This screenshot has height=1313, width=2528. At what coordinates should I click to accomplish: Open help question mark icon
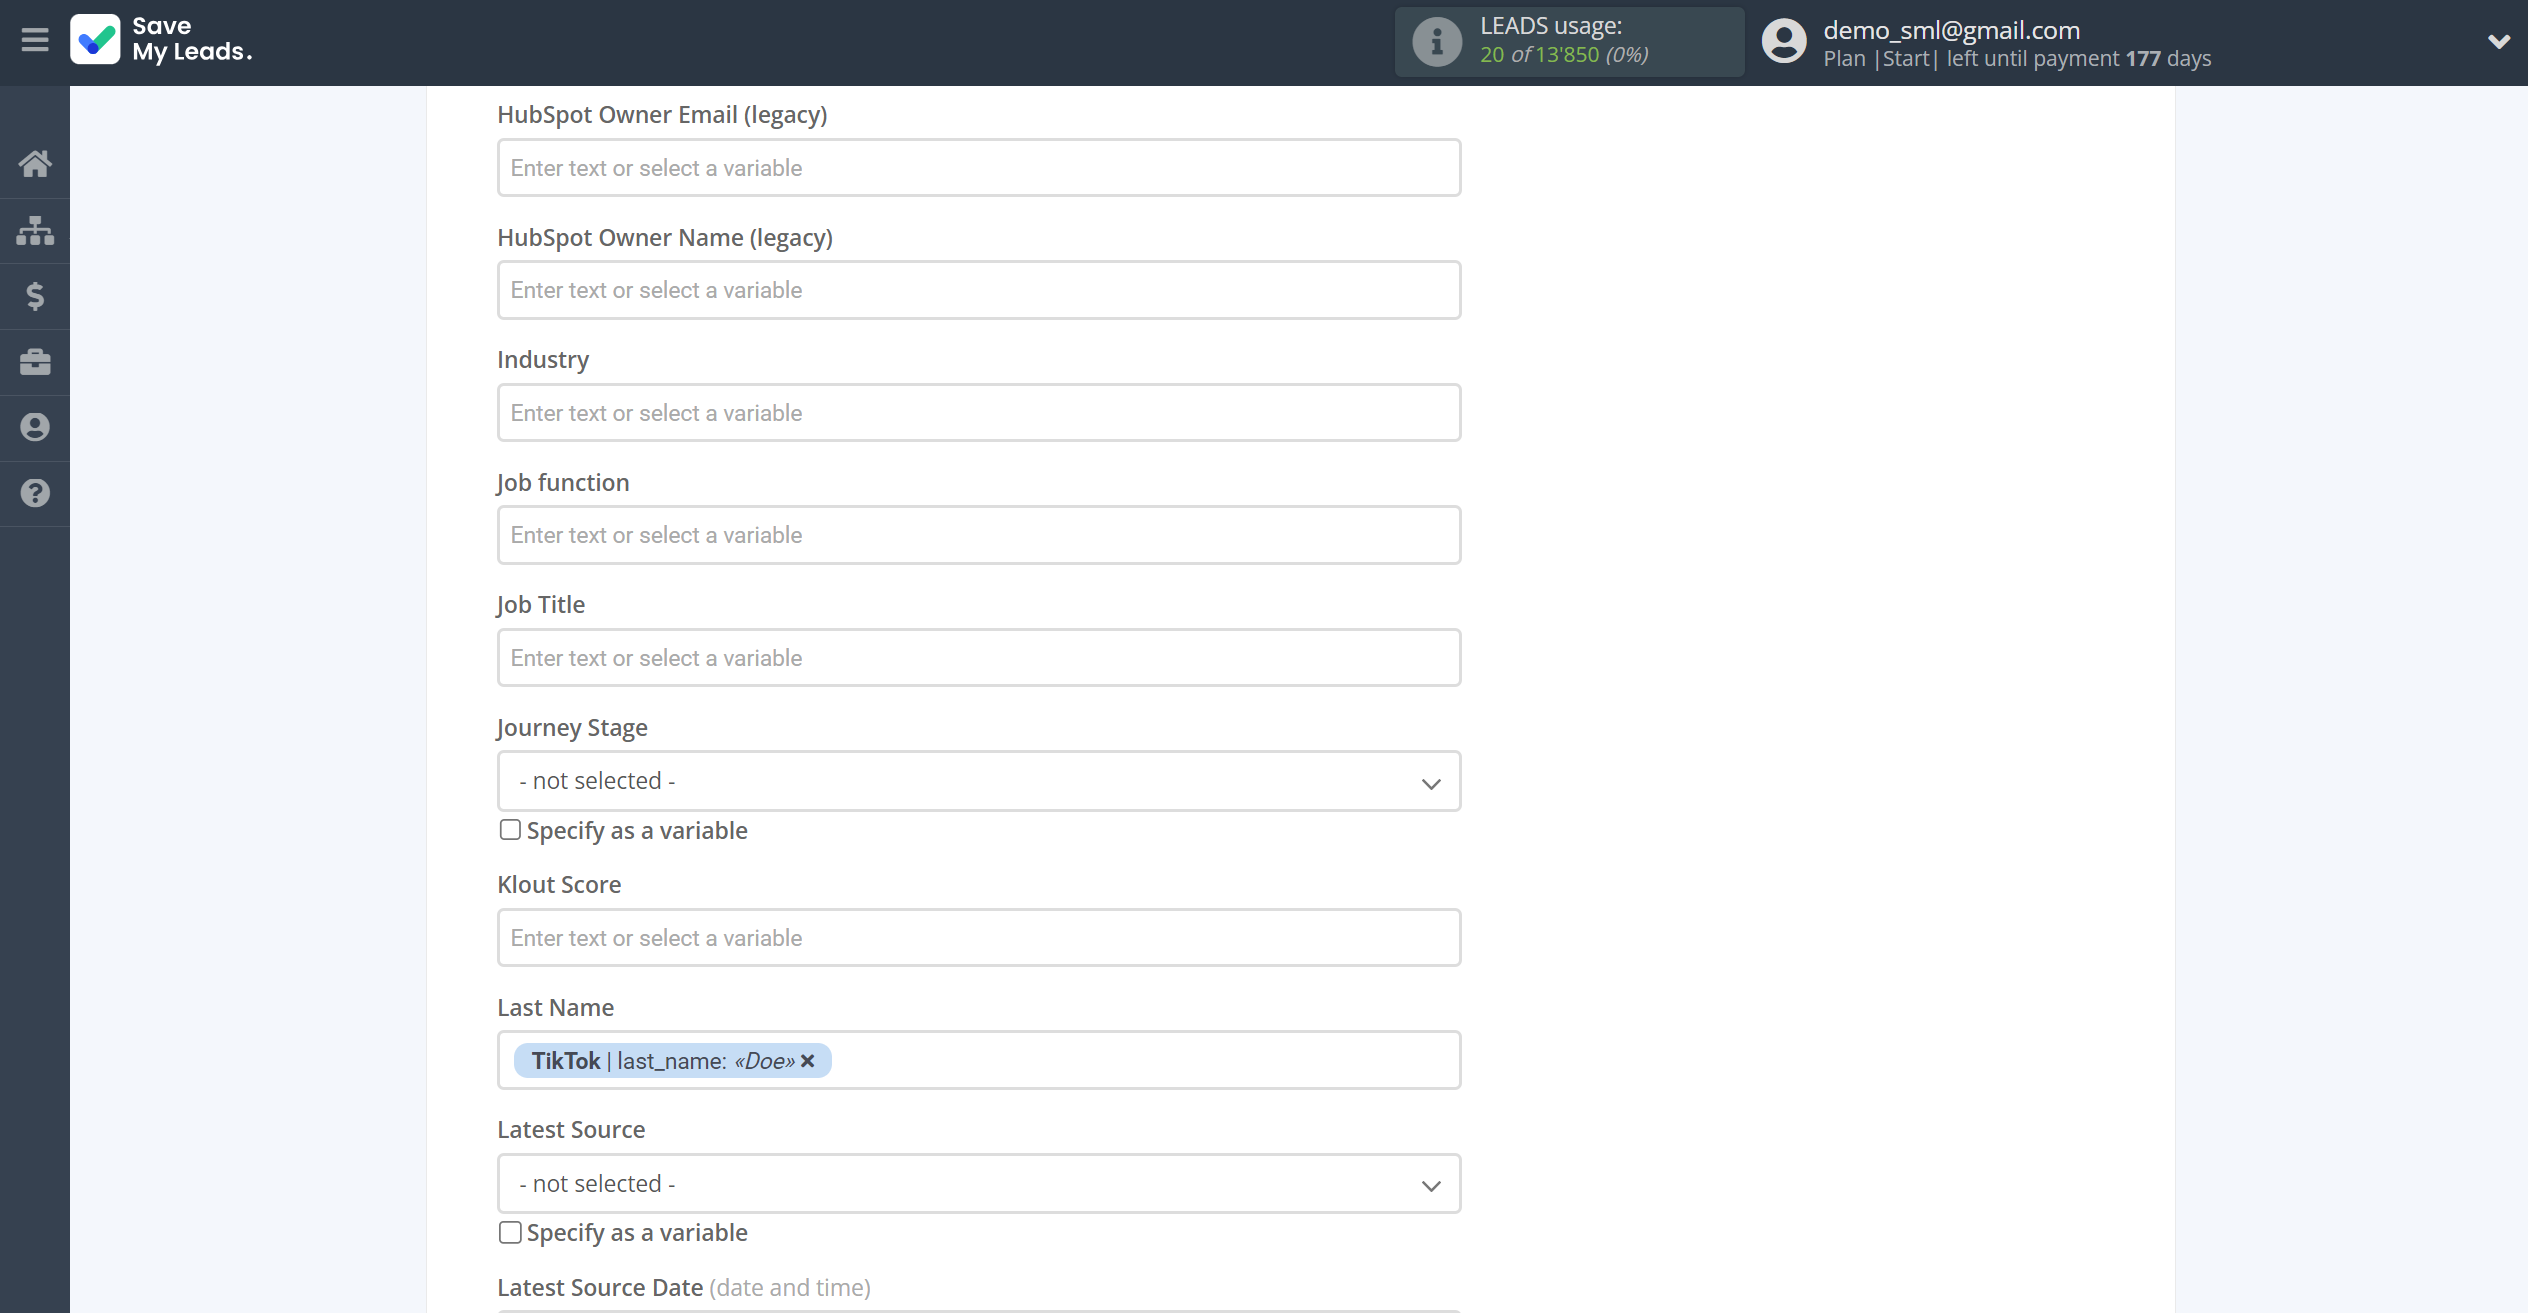point(35,493)
